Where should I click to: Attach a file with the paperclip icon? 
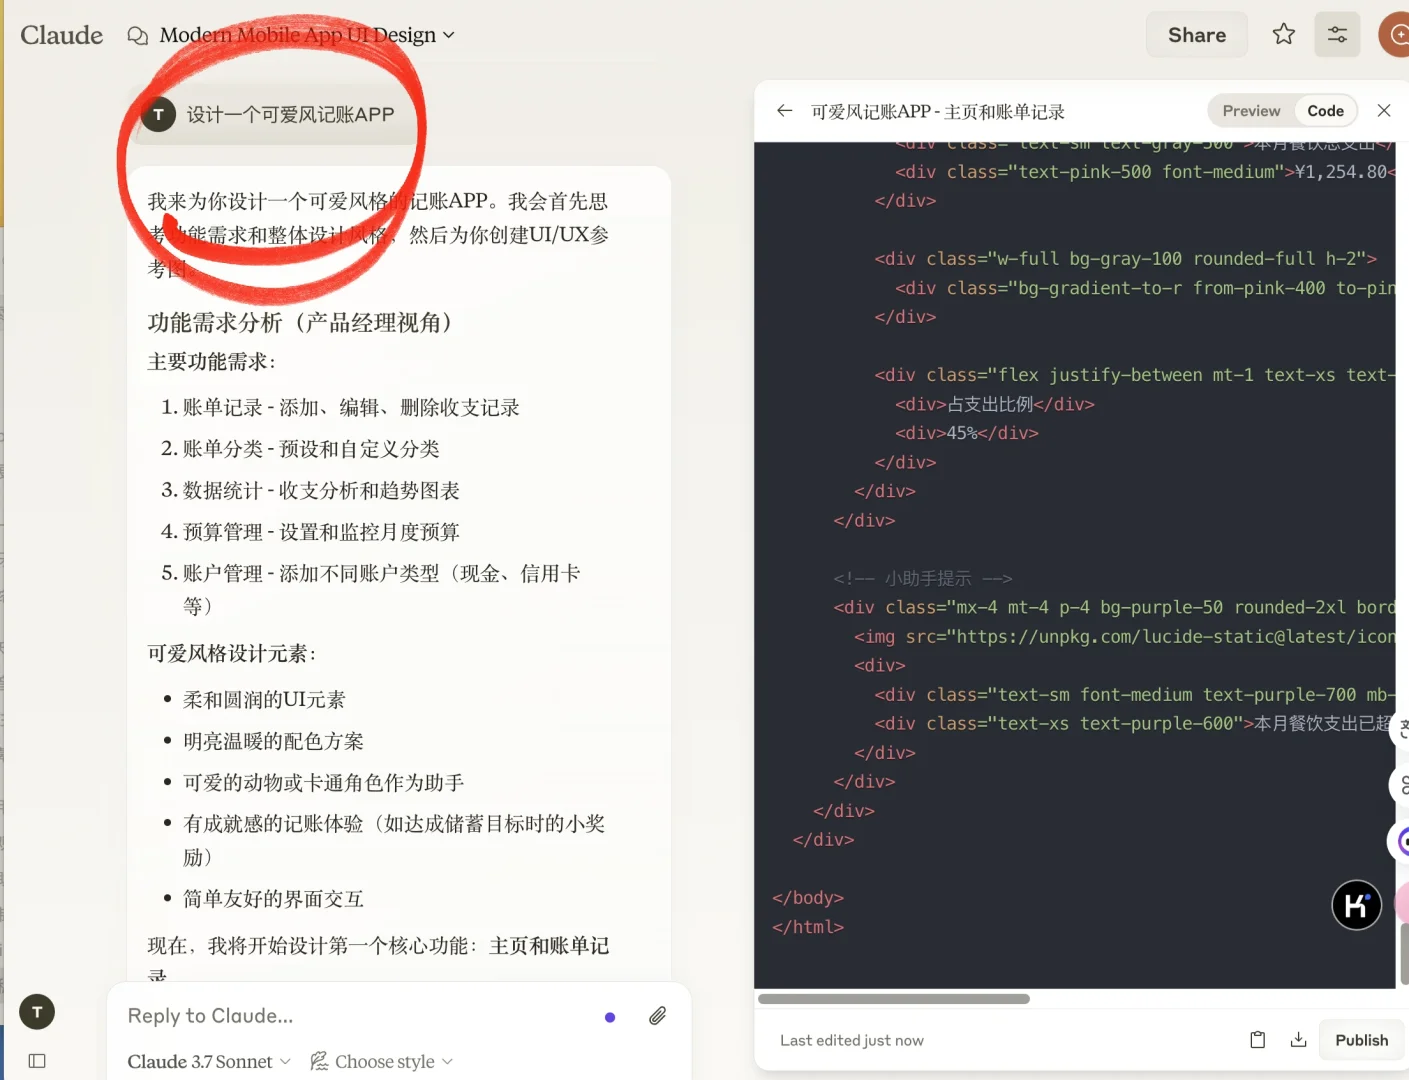(x=657, y=1015)
